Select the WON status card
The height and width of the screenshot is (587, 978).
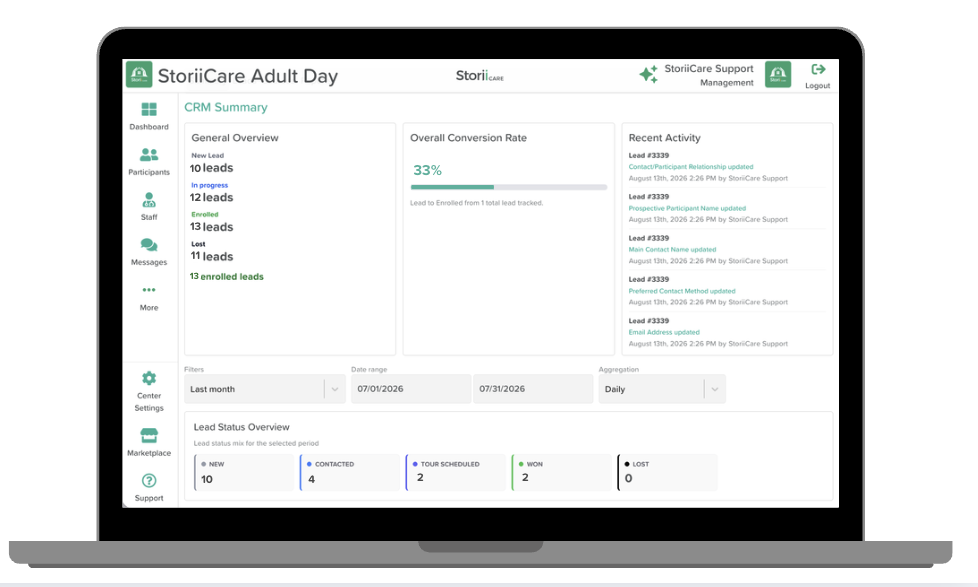point(561,472)
